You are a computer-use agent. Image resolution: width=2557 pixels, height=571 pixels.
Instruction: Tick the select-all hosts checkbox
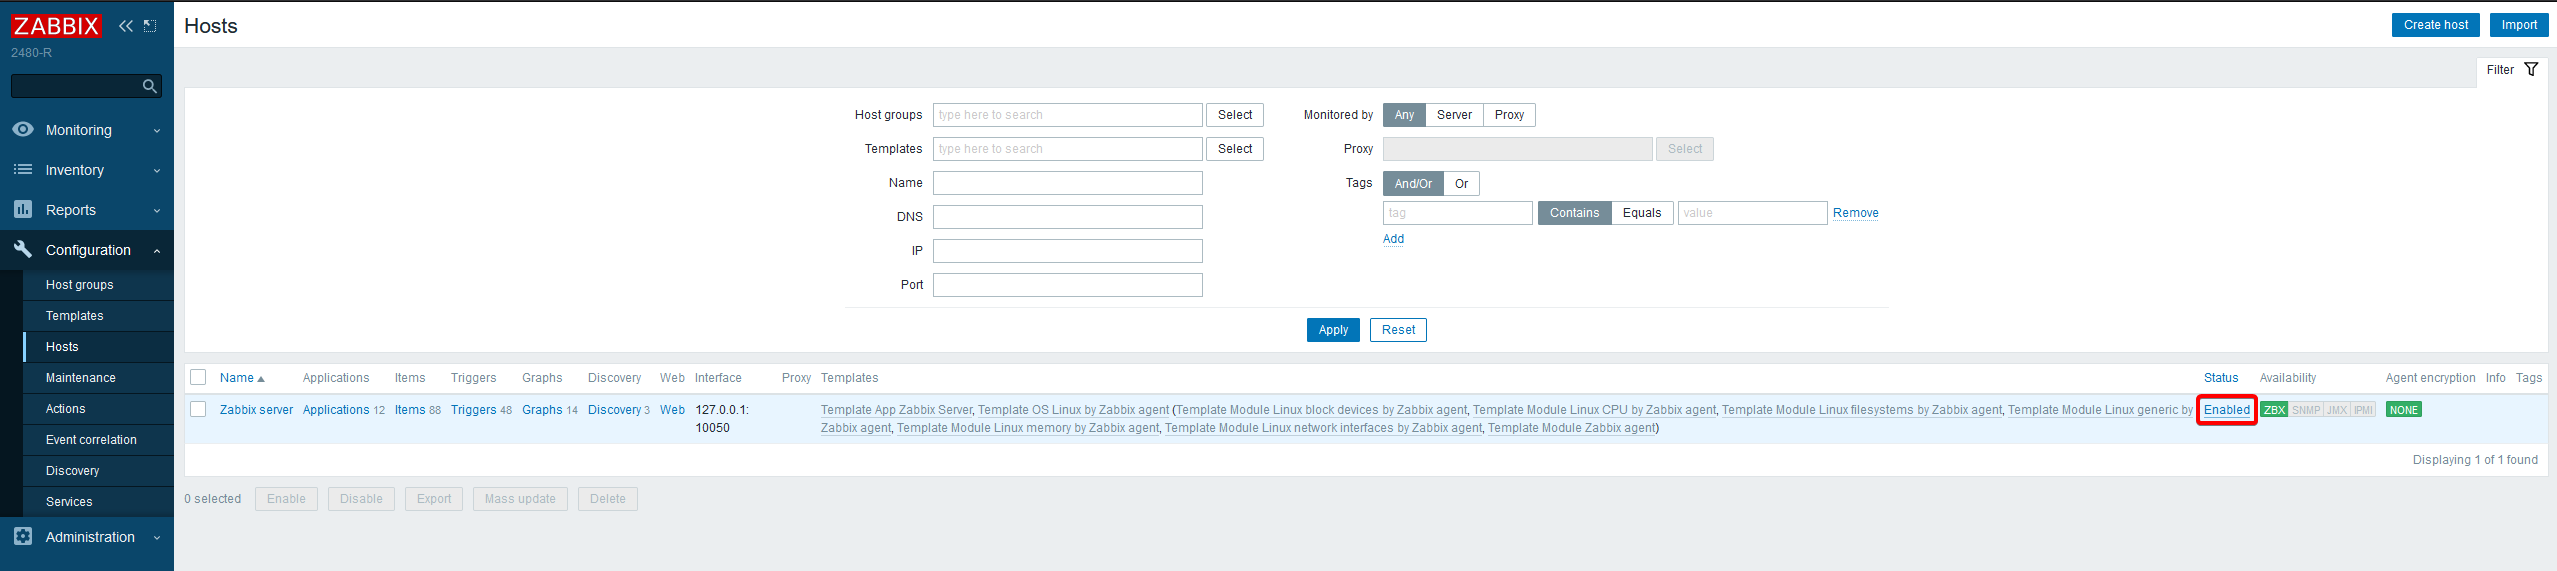198,377
